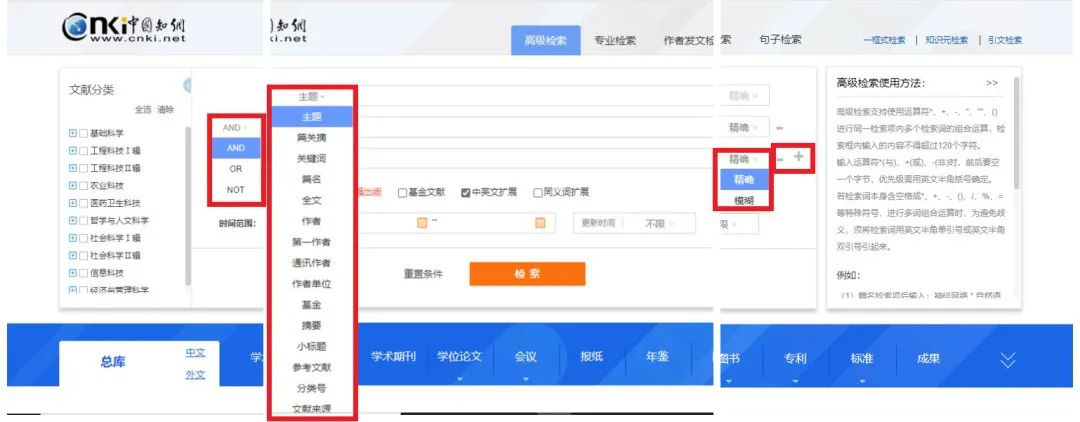Image resolution: width=1080 pixels, height=422 pixels.
Task: Expand the 专利 database arrow
Action: 795,379
